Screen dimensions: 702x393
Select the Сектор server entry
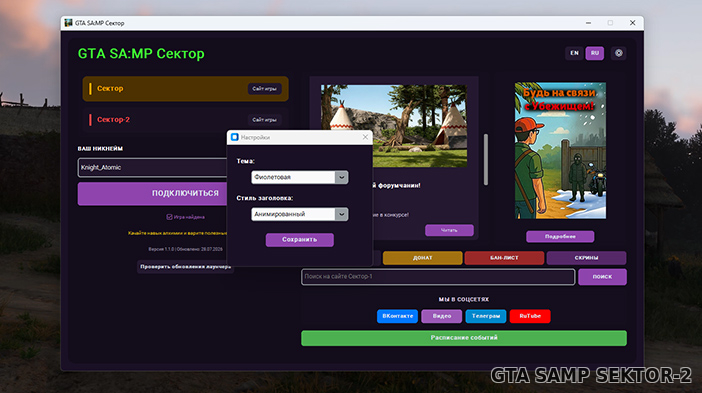185,89
